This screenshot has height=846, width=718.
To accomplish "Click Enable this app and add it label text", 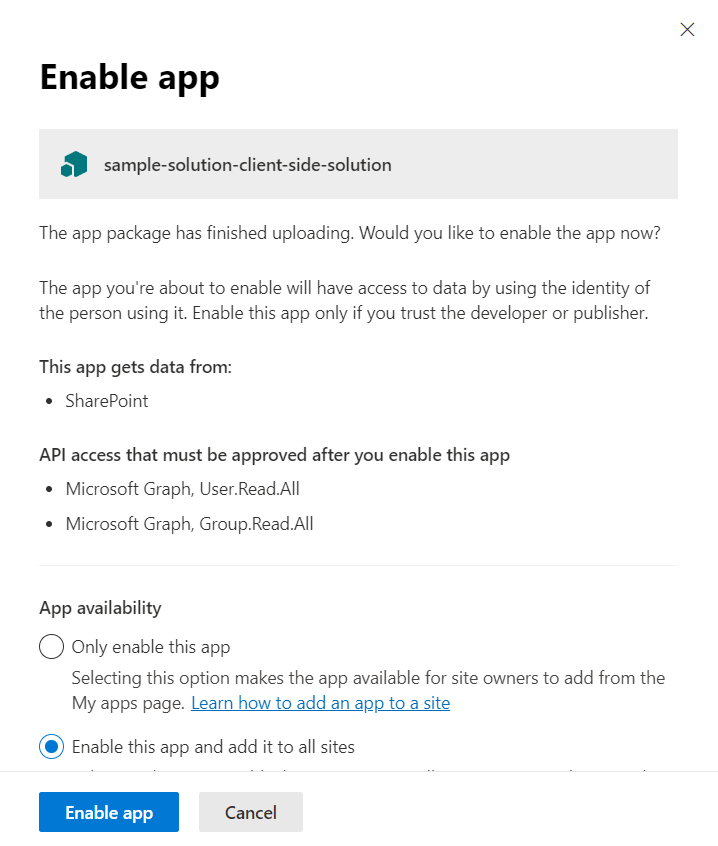I will coord(213,747).
